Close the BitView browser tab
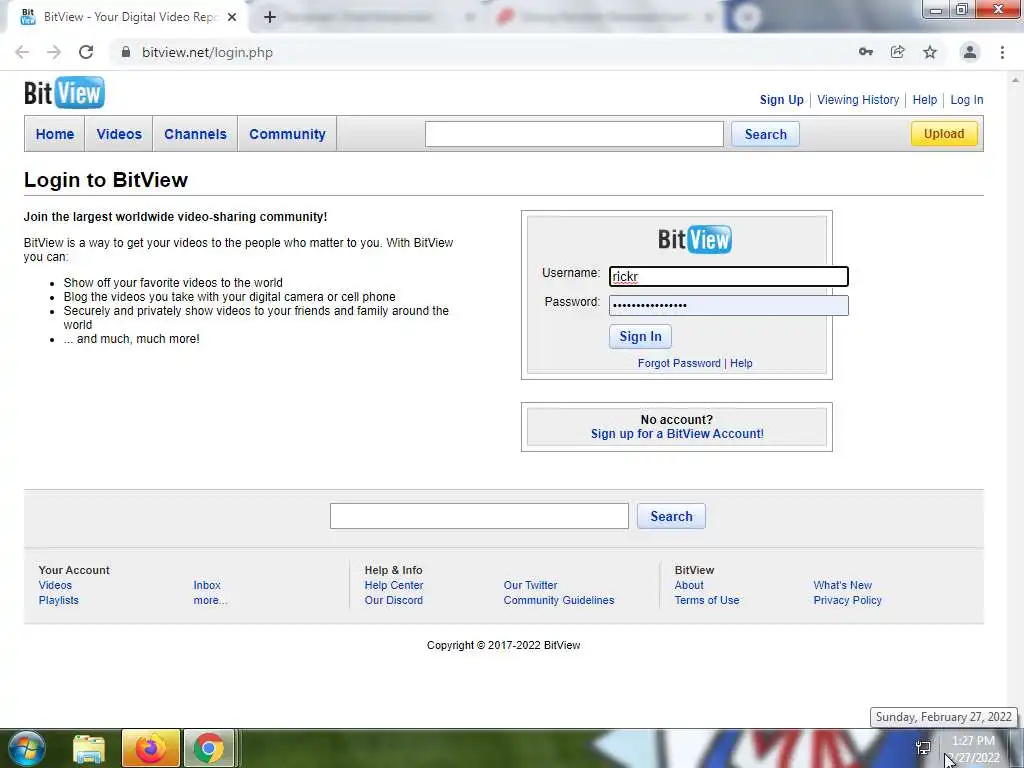1024x768 pixels. pyautogui.click(x=232, y=17)
